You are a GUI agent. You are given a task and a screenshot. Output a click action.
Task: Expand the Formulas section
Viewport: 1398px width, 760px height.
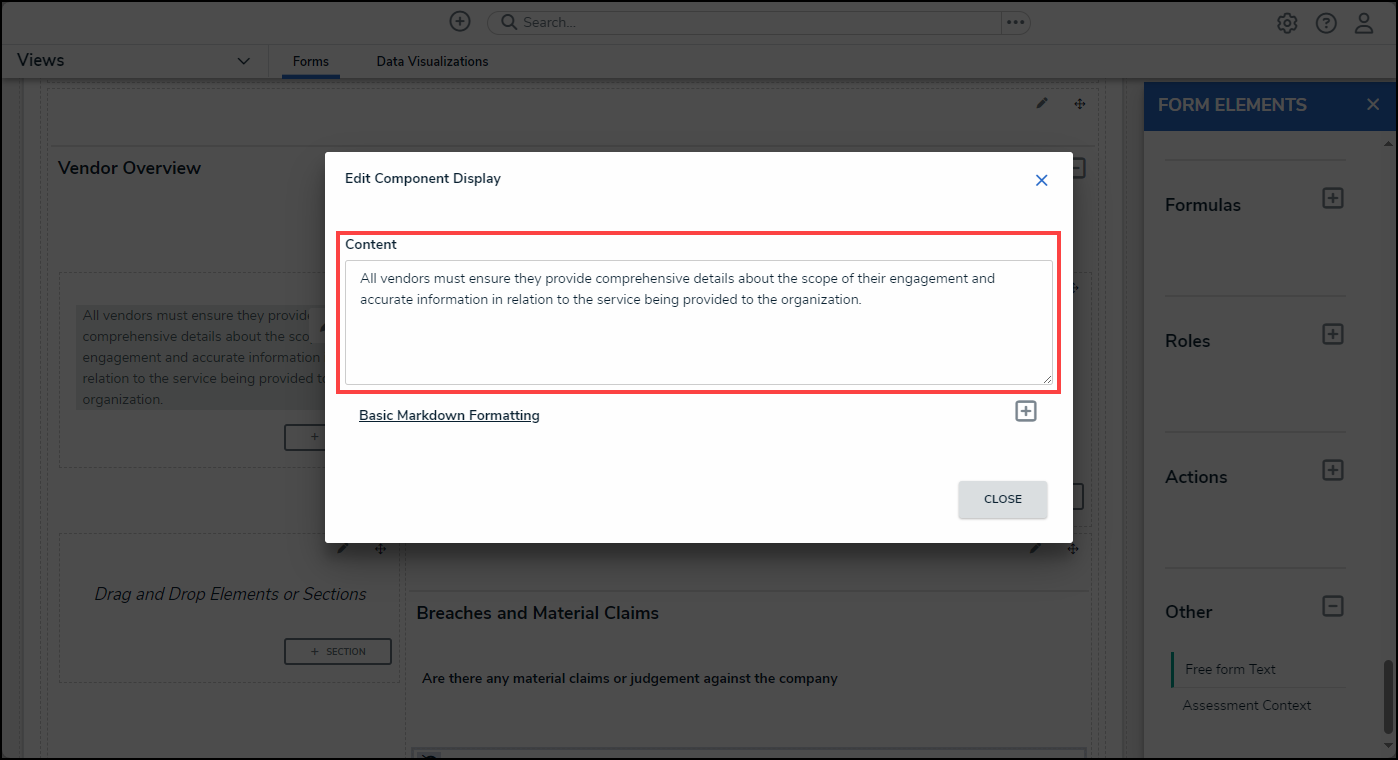[1332, 198]
